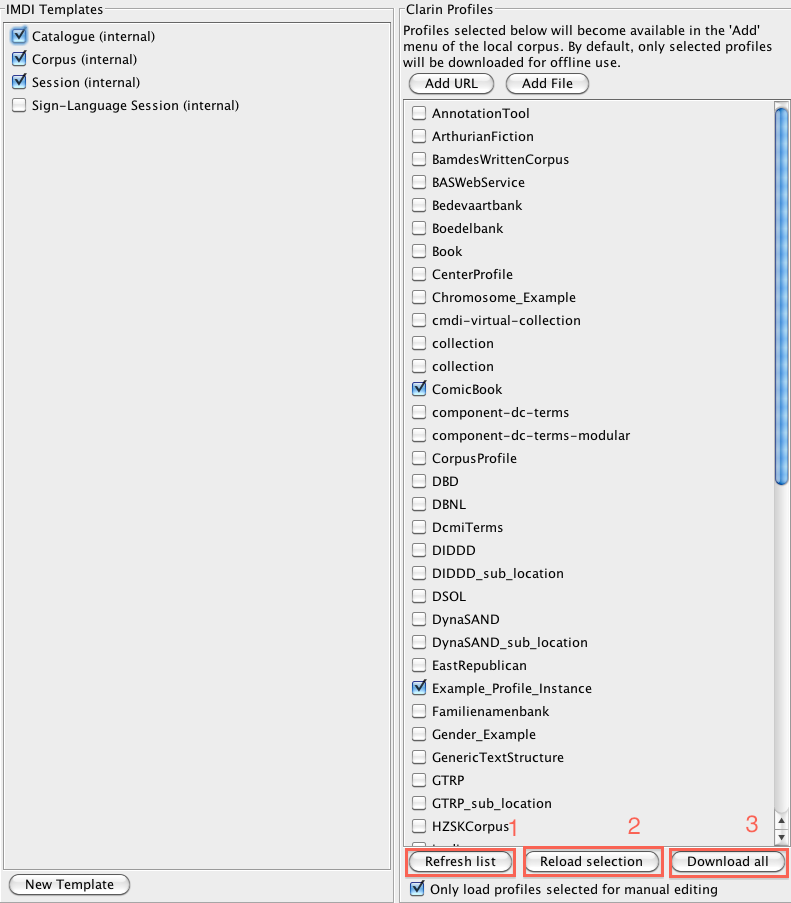Uncheck the Catalogue (internal) template
791x903 pixels.
pos(19,36)
